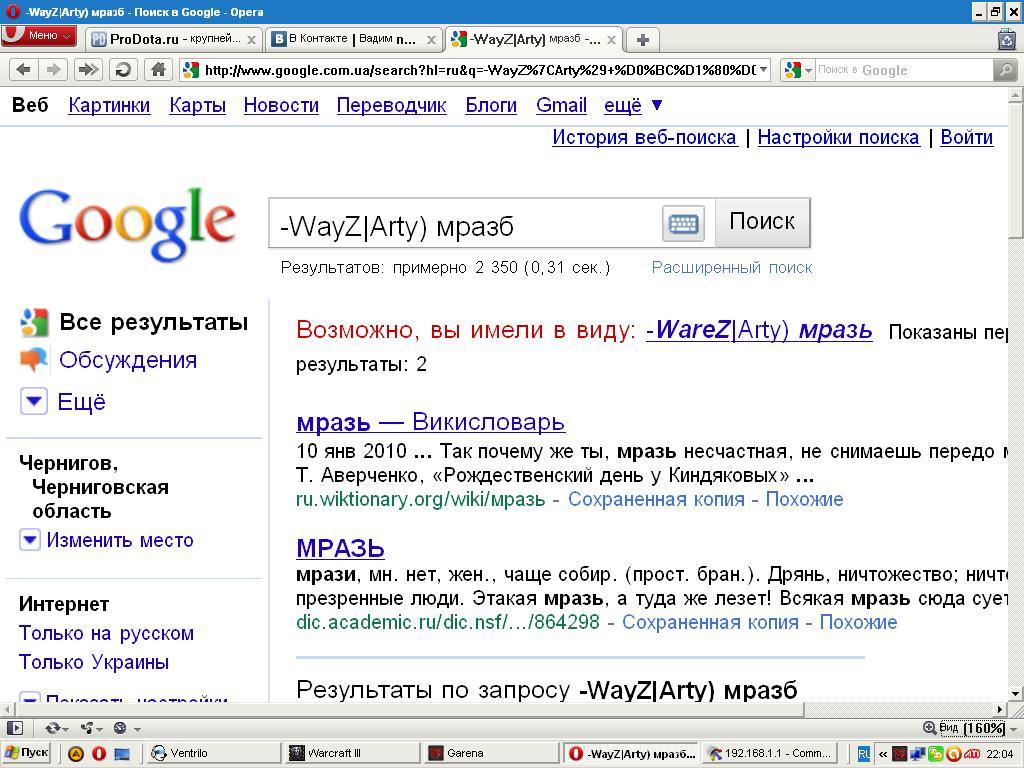This screenshot has height=768, width=1024.
Task: Close the ProDota.ru tab
Action: click(251, 40)
